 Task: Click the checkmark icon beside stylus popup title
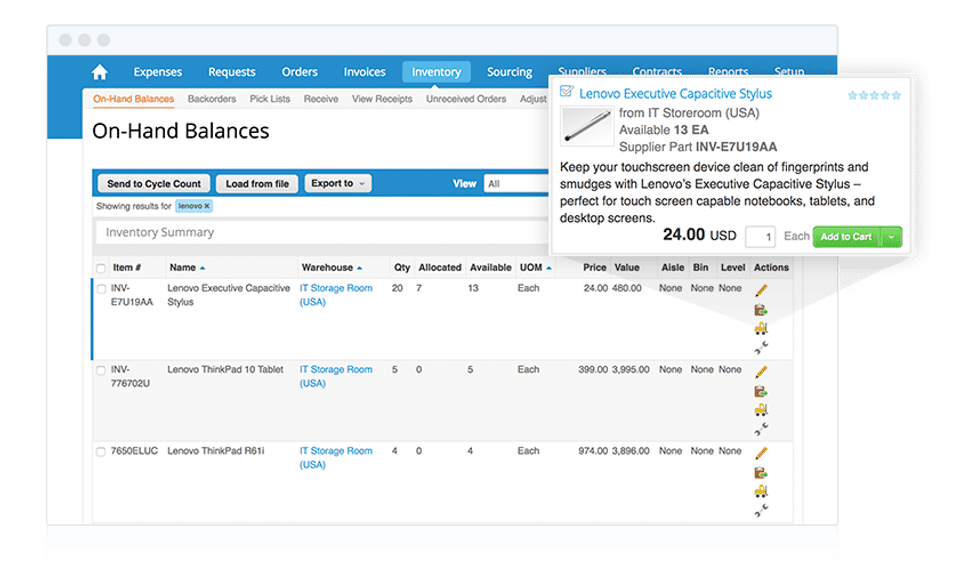566,92
